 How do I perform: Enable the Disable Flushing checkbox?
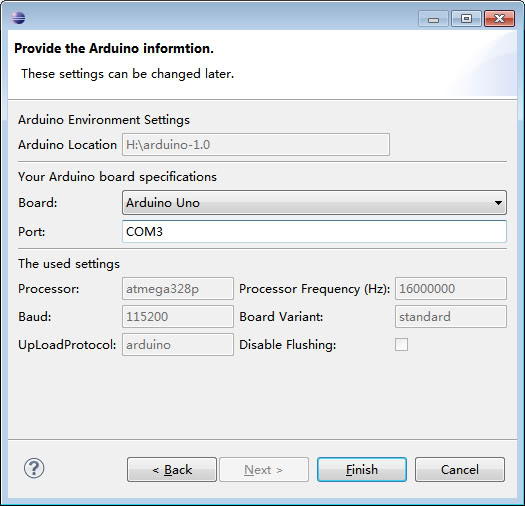(401, 344)
